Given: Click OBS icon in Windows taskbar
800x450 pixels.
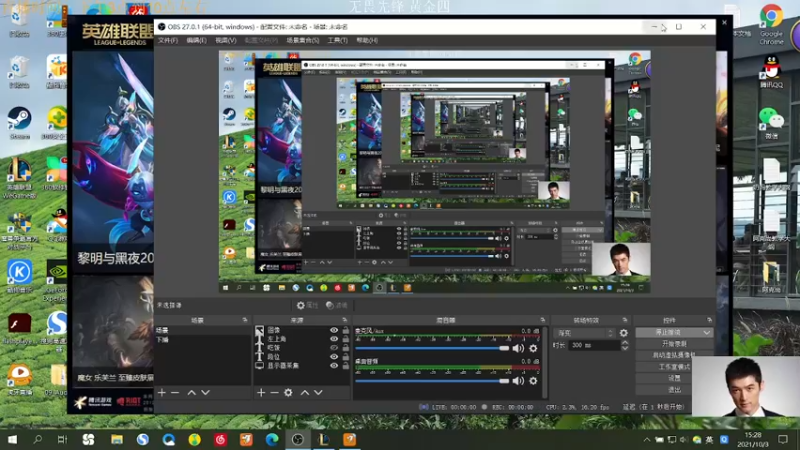Looking at the screenshot, I should point(298,439).
